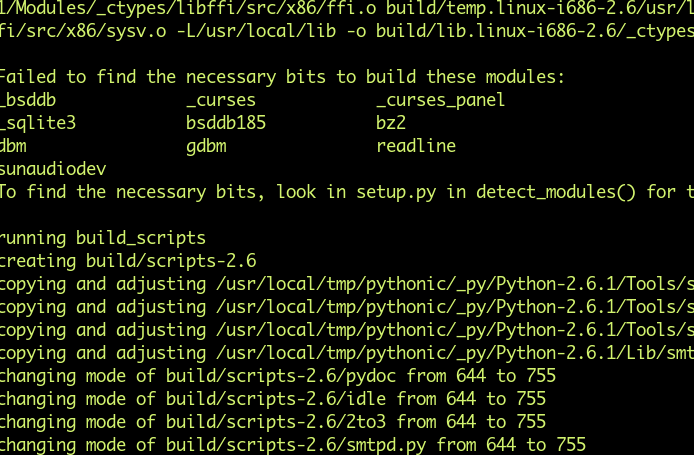Click the copying line ending in Lib/smt
694x455 pixels.
pos(346,353)
